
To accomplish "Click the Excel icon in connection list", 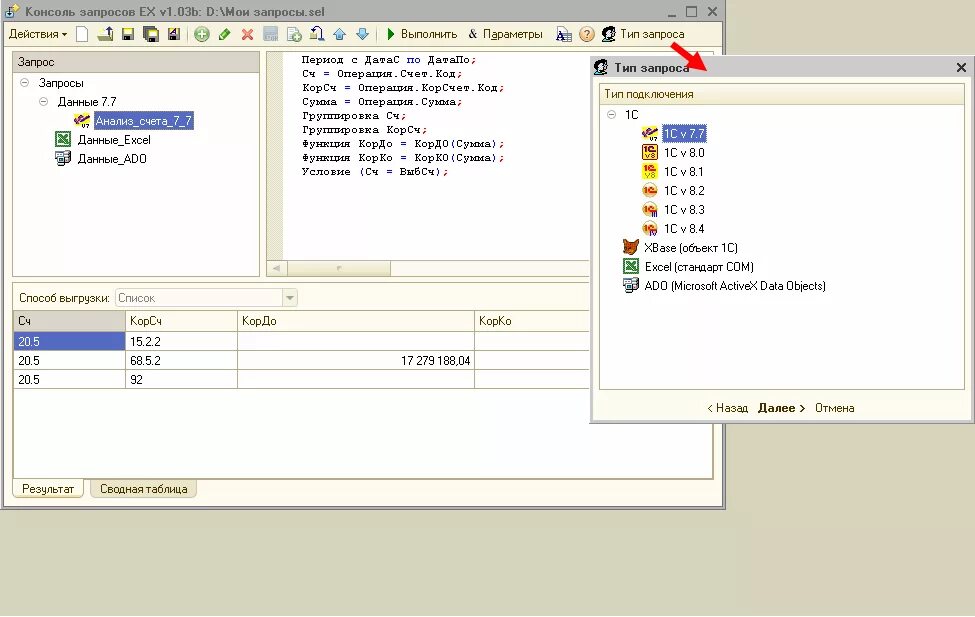I will tap(631, 266).
